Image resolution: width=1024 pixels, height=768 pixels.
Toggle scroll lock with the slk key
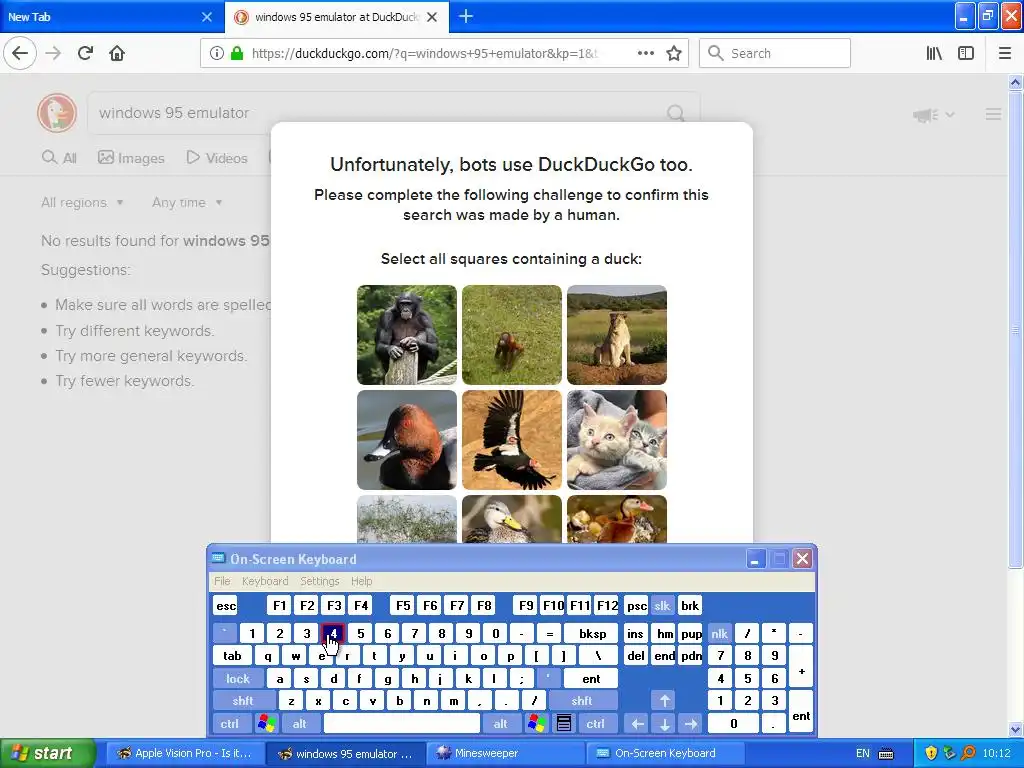[x=662, y=606]
